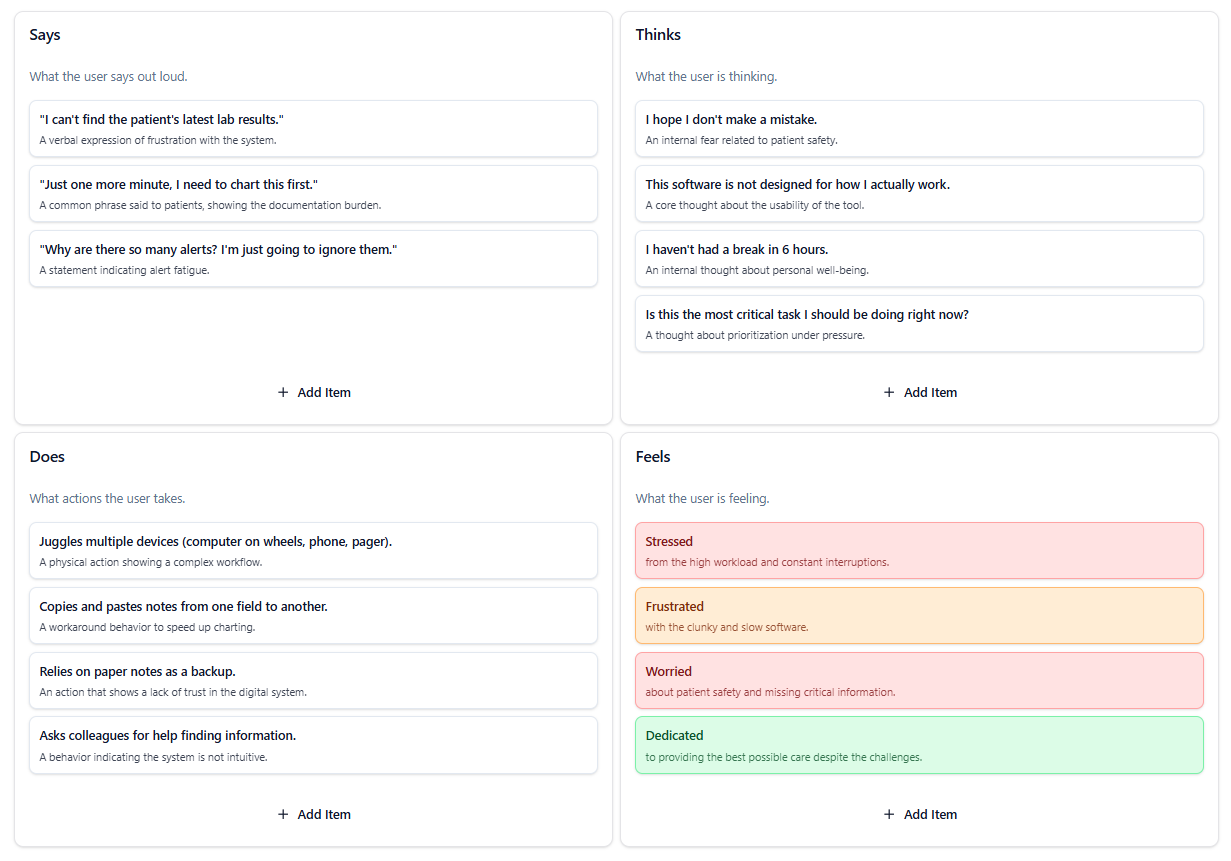Click 'I haven't had a break in 6 hours'

919,259
